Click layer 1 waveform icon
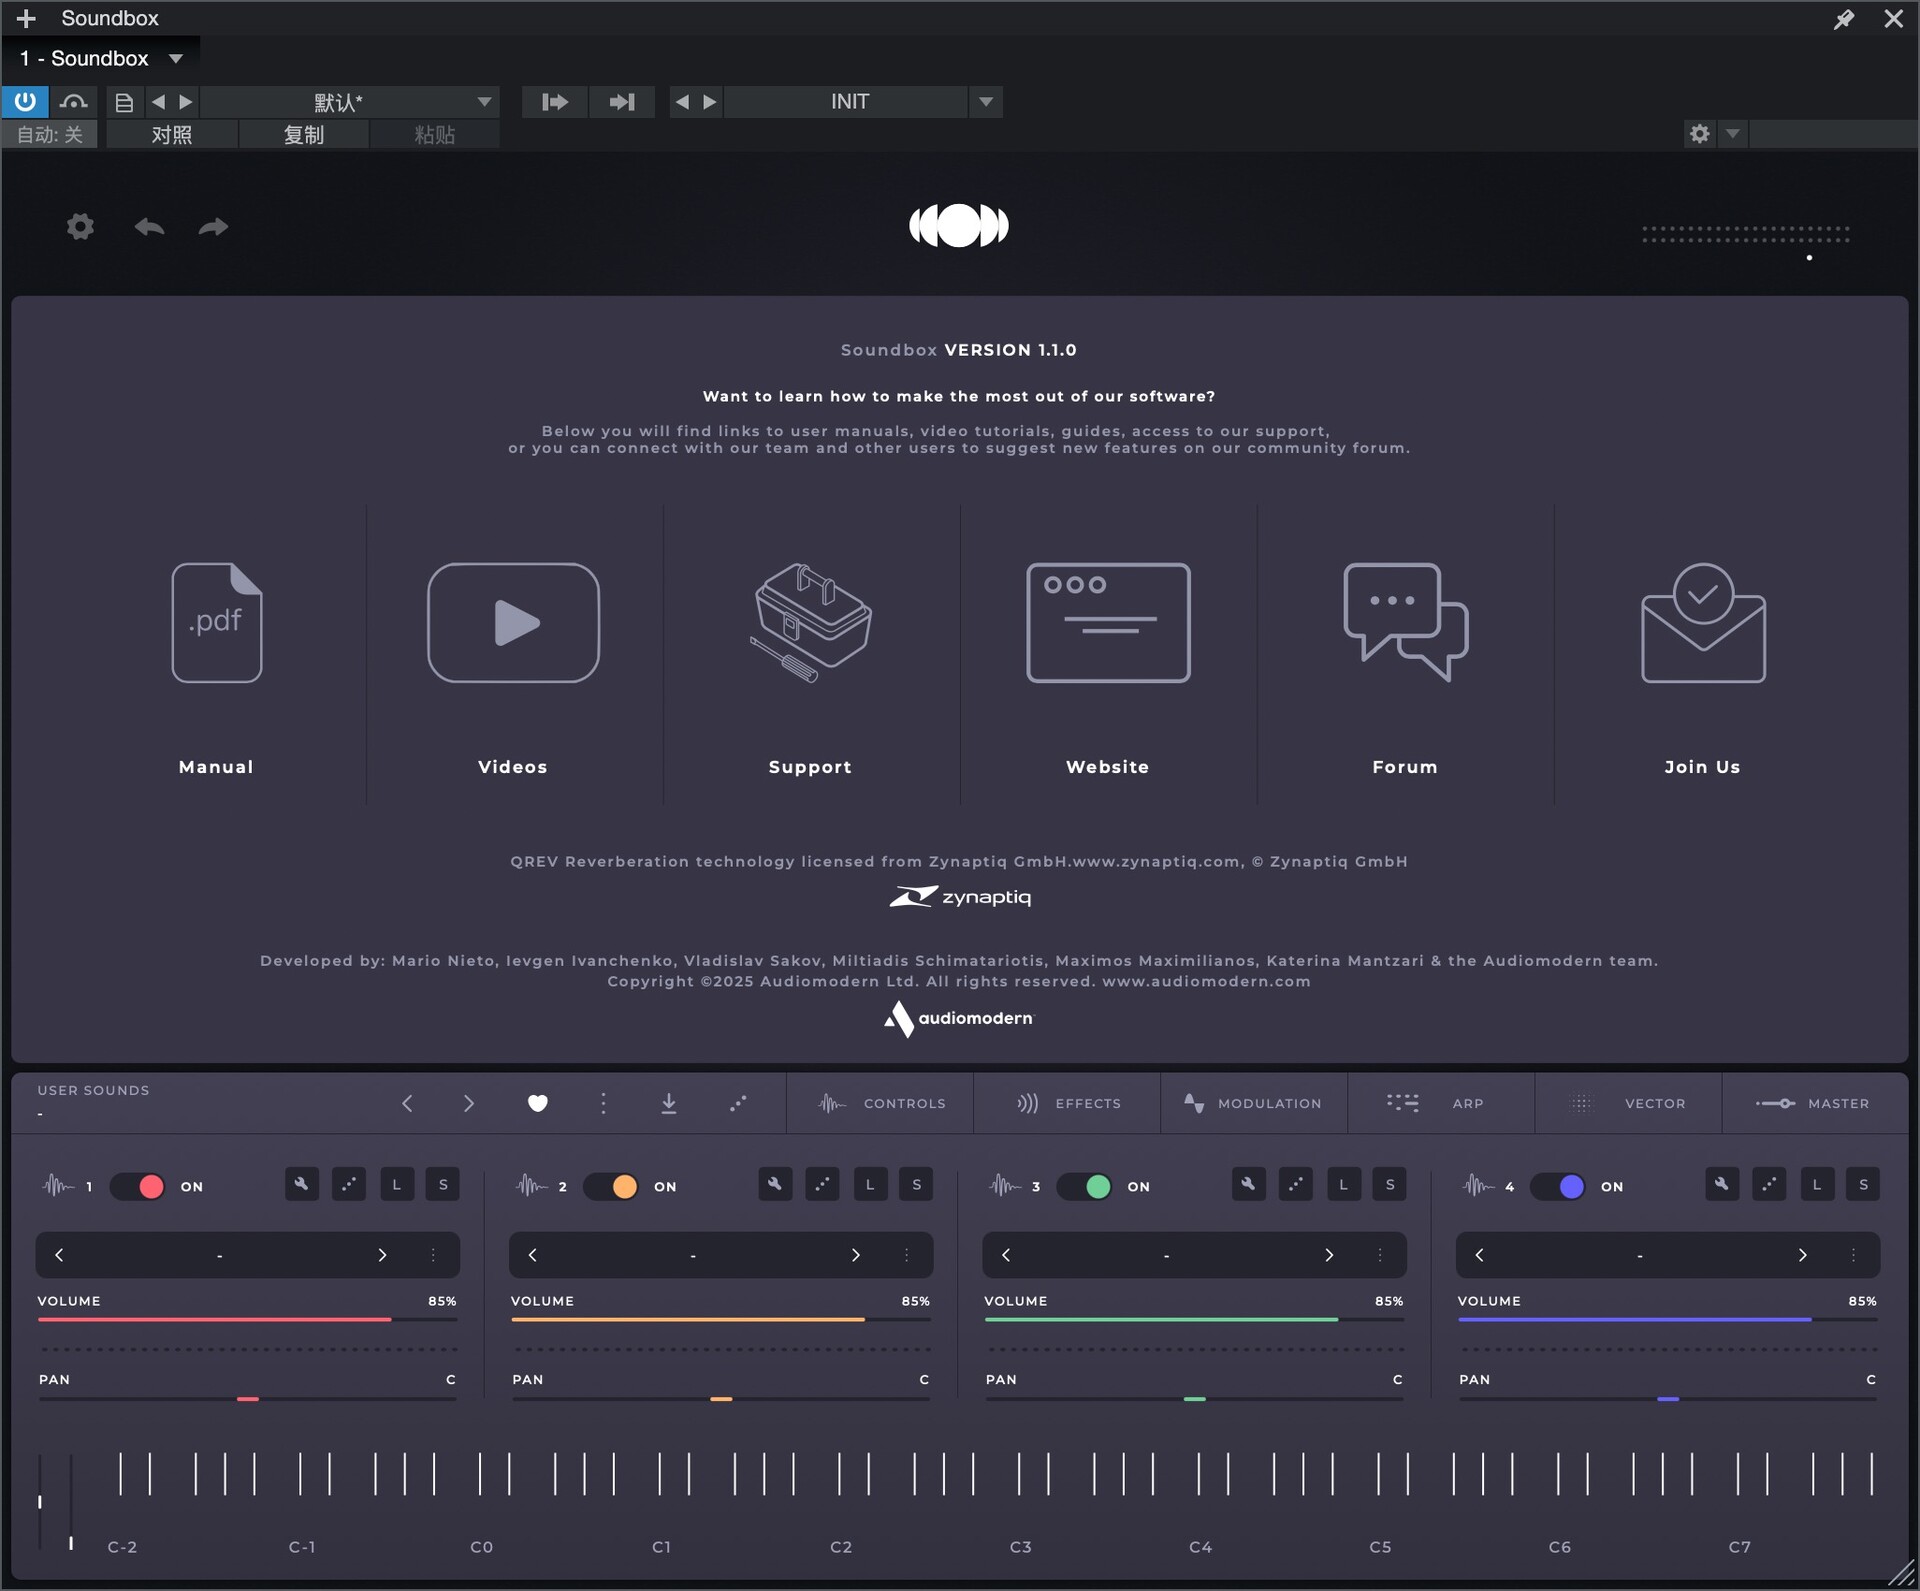 [x=58, y=1186]
